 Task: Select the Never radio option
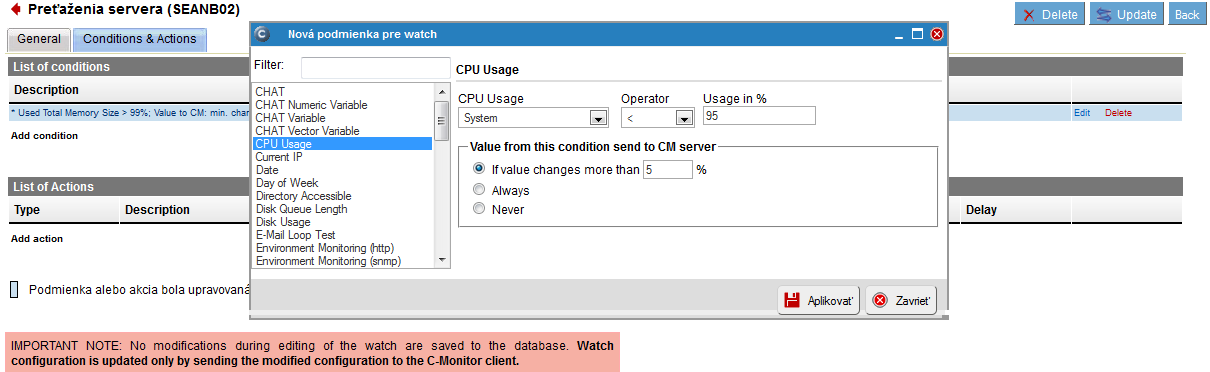pyautogui.click(x=479, y=209)
